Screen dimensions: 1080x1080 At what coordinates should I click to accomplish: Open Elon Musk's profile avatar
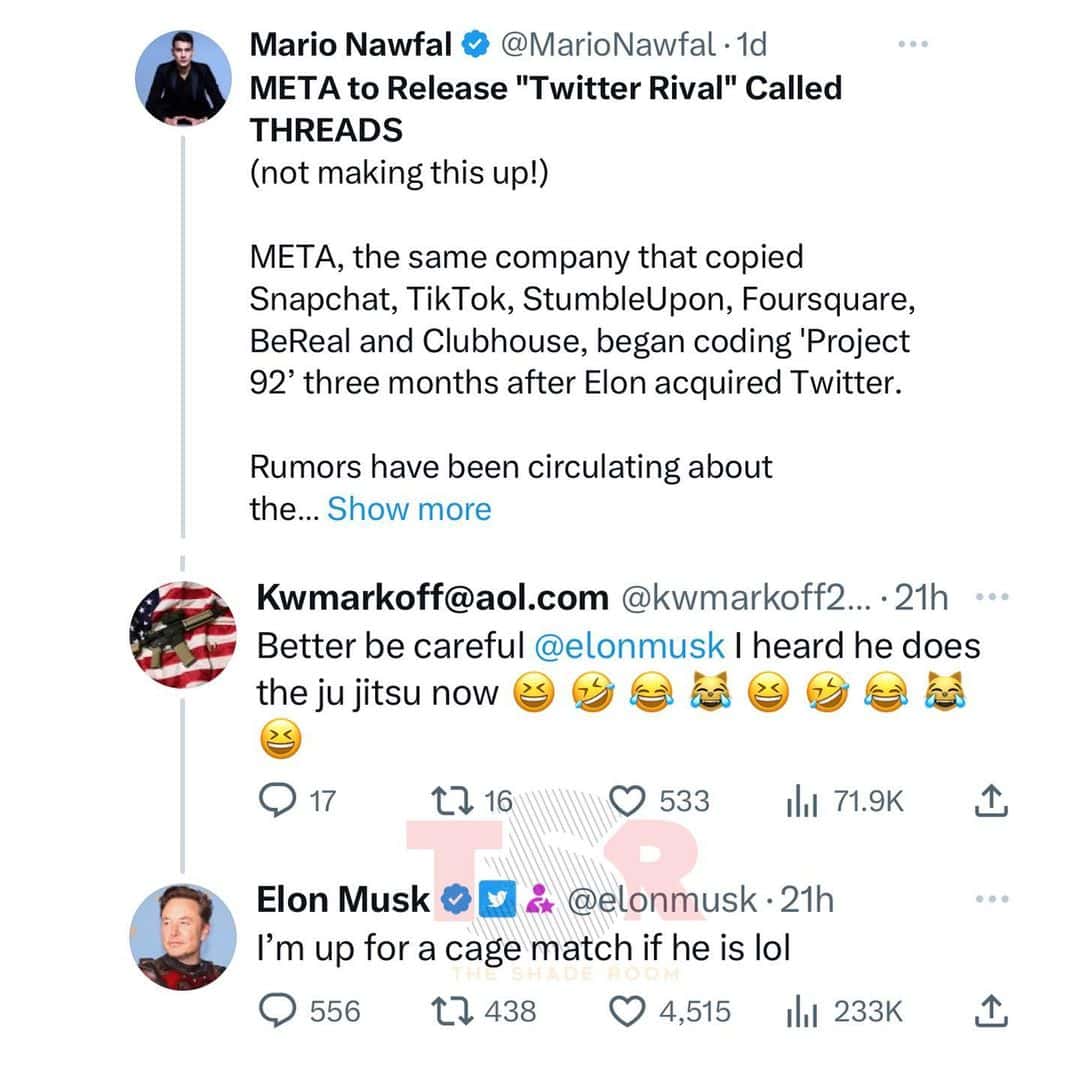pyautogui.click(x=183, y=937)
